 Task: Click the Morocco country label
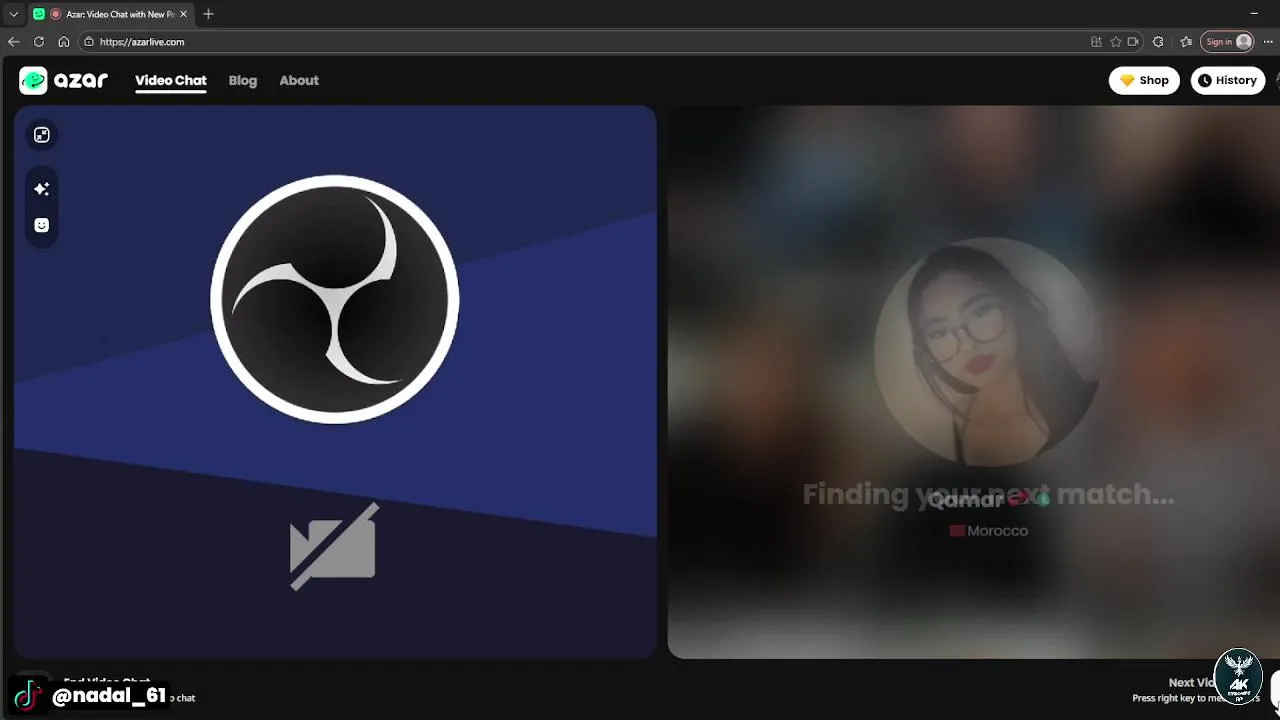[x=989, y=531]
